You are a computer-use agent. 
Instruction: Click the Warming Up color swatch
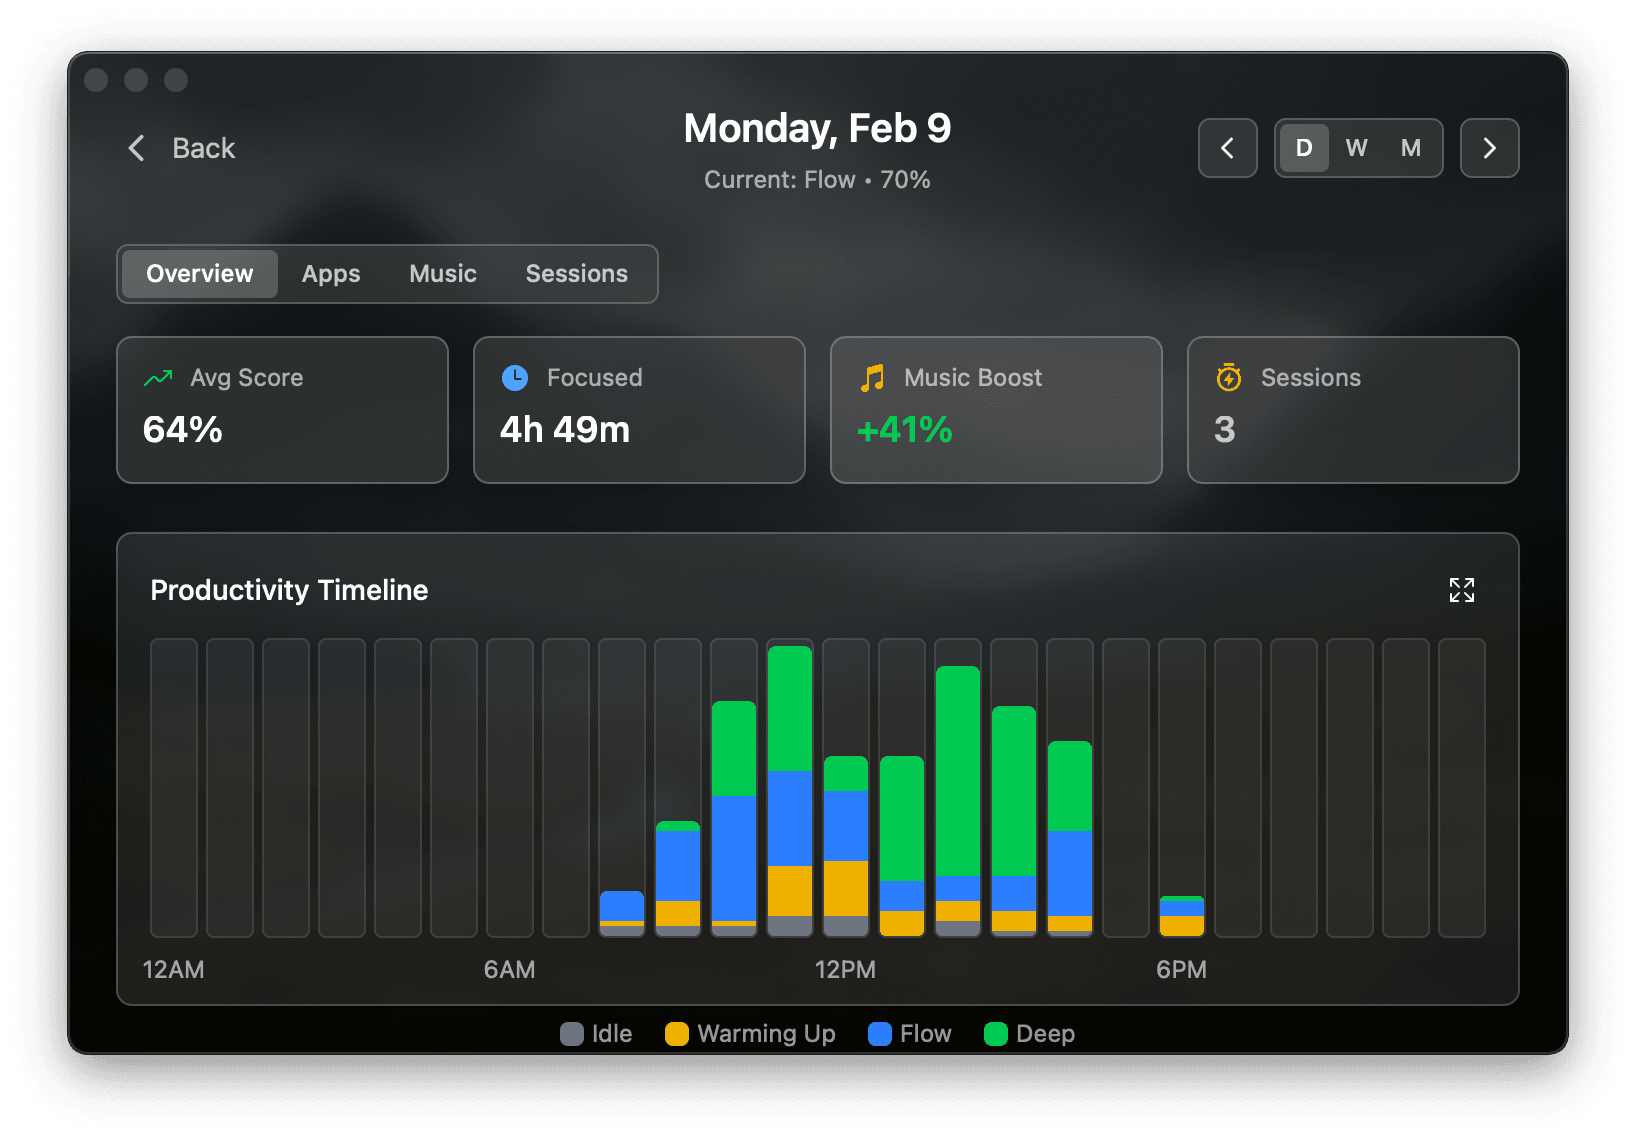click(677, 1034)
